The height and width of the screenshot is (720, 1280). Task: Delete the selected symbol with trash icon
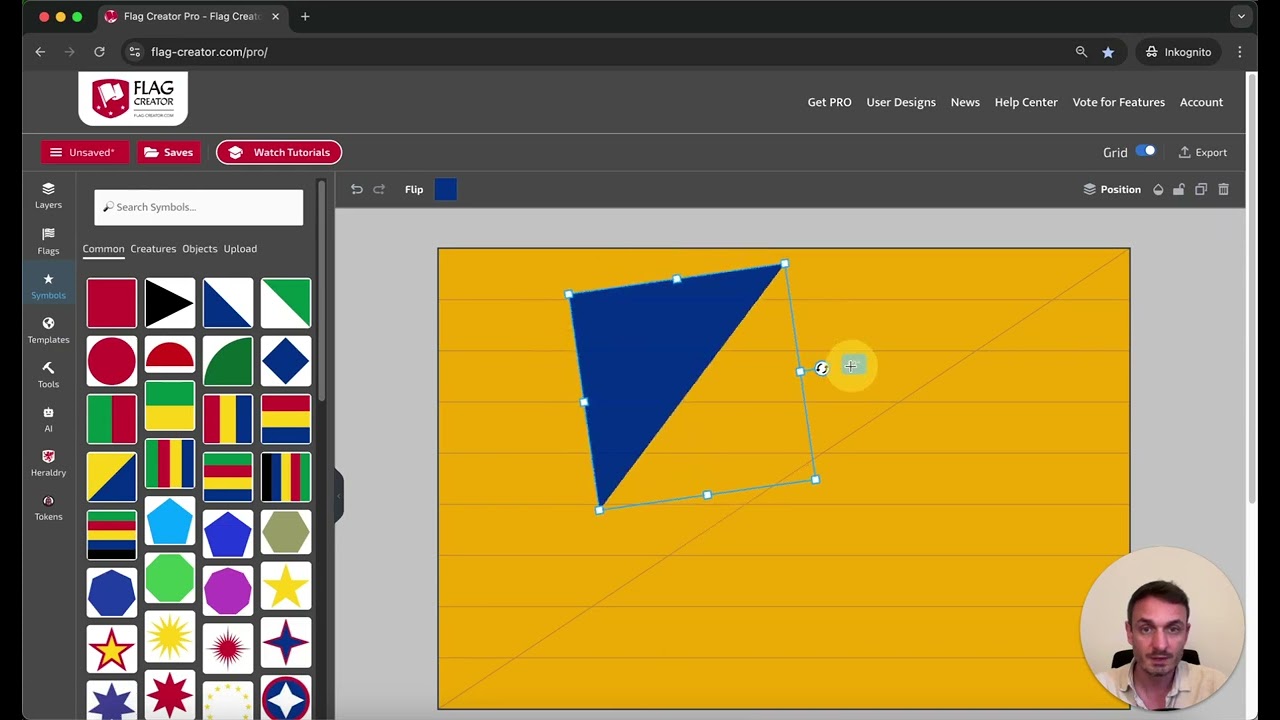(x=1223, y=189)
